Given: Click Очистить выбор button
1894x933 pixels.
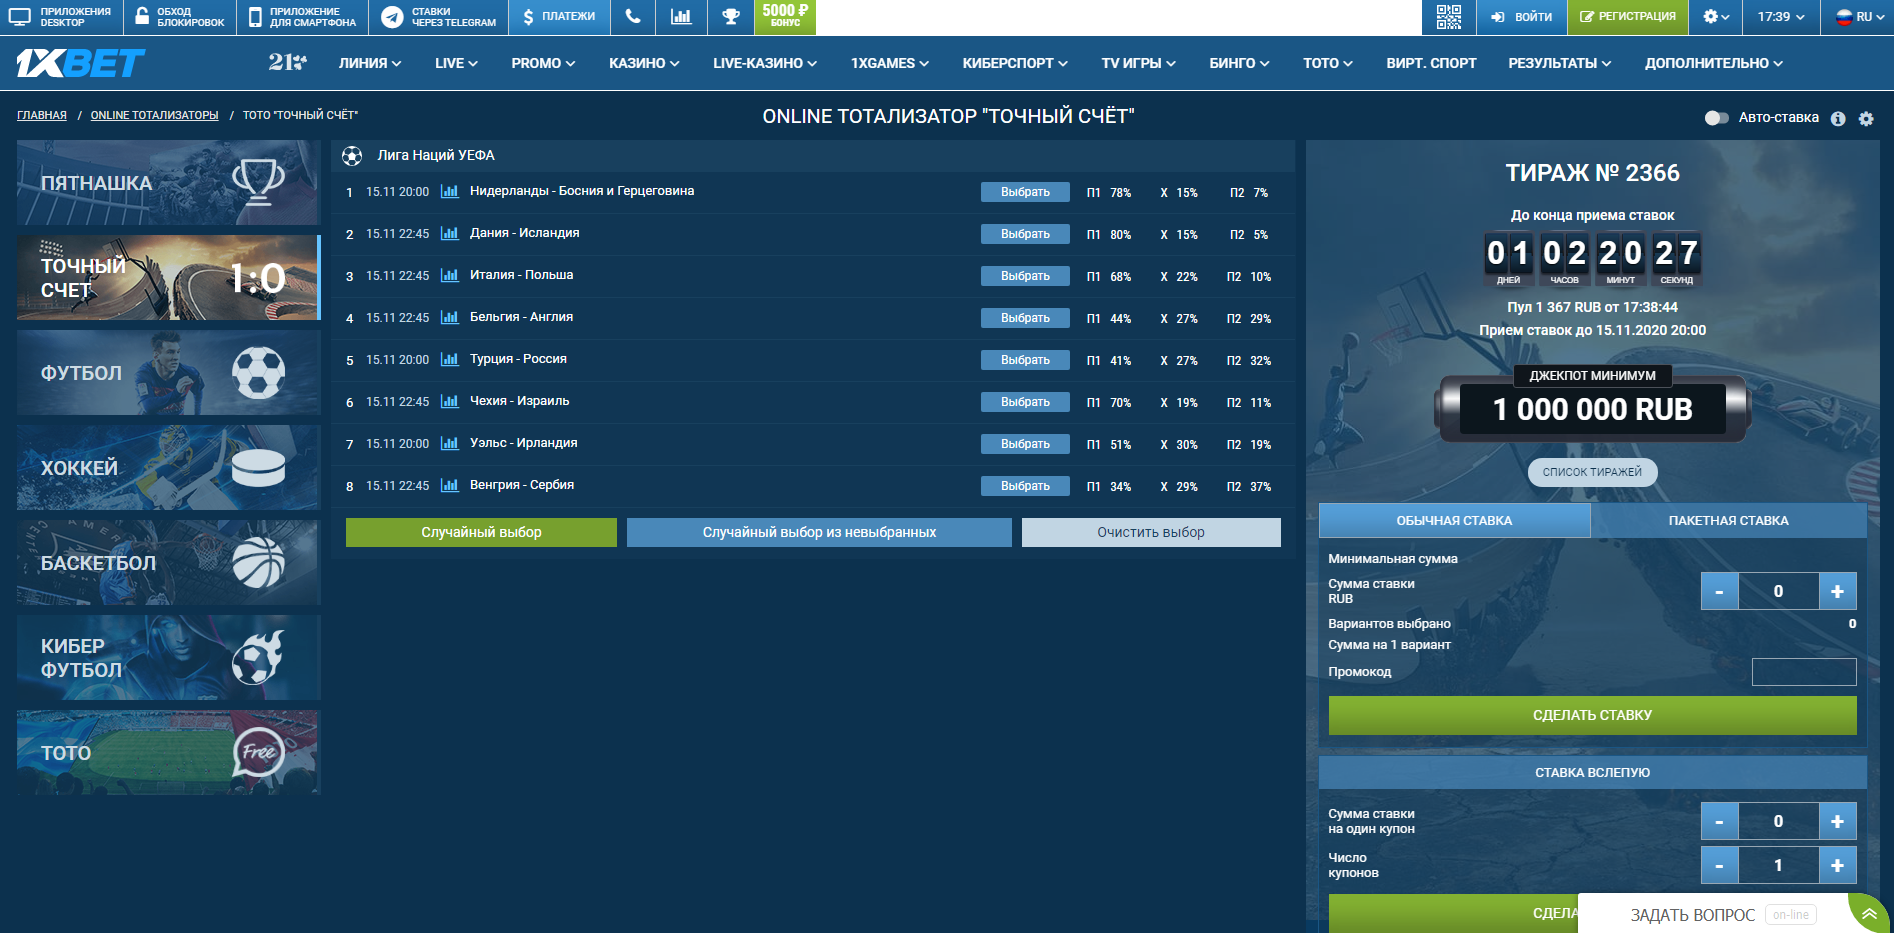Looking at the screenshot, I should click(1151, 532).
